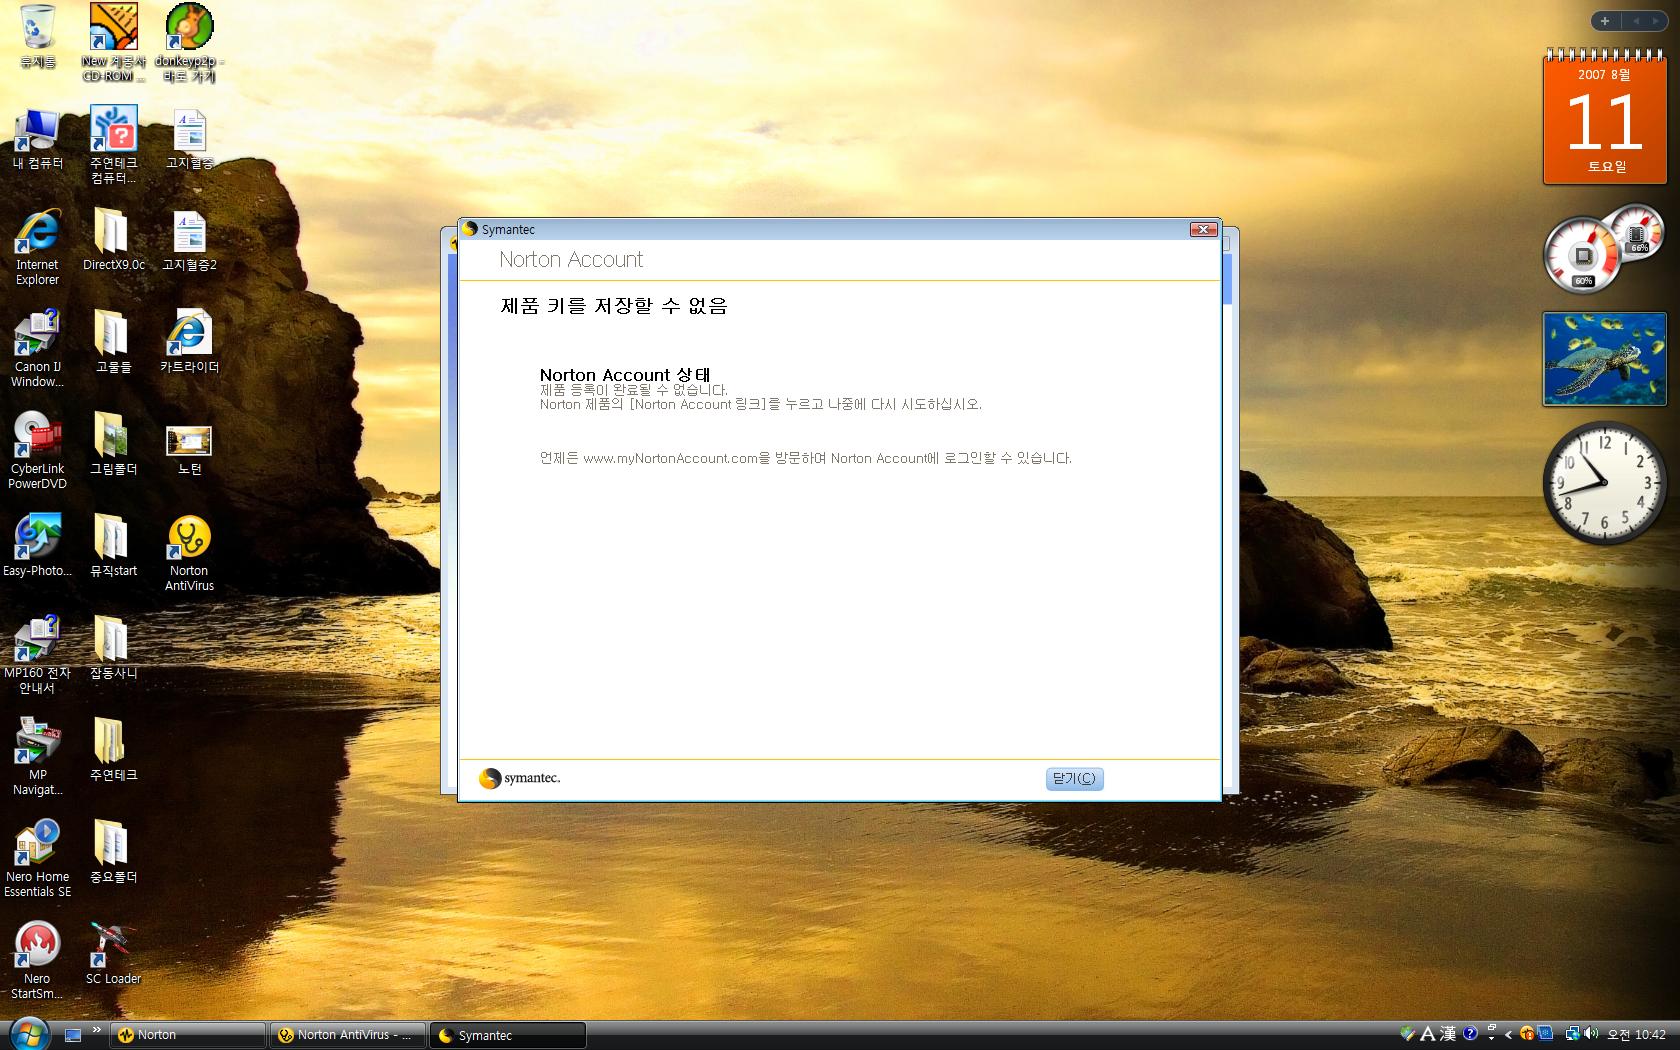Image resolution: width=1680 pixels, height=1050 pixels.
Task: Click the taskbar clock 오전 10:42
Action: pos(1636,1035)
